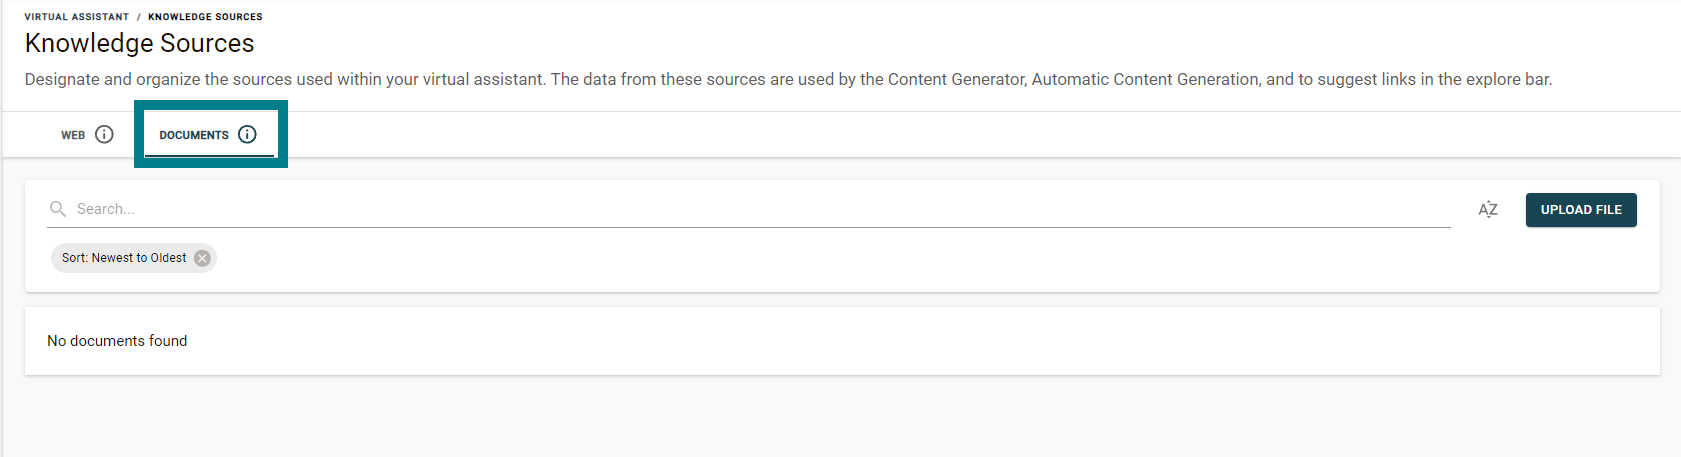Click the Sort: Newest to Oldest chip
Image resolution: width=1681 pixels, height=457 pixels.
[x=124, y=258]
